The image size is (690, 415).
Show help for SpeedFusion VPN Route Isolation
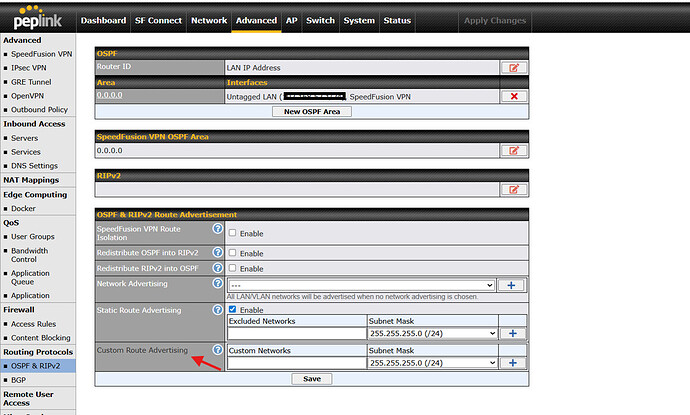coord(217,228)
